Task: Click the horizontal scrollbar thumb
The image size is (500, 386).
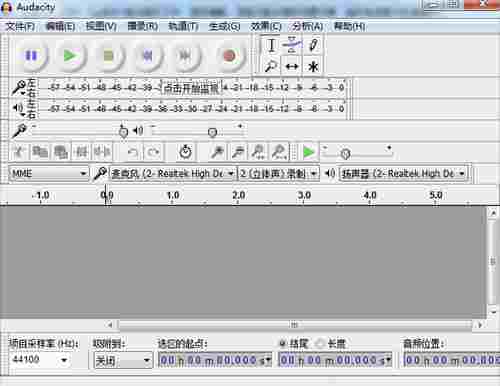Action: 295,324
